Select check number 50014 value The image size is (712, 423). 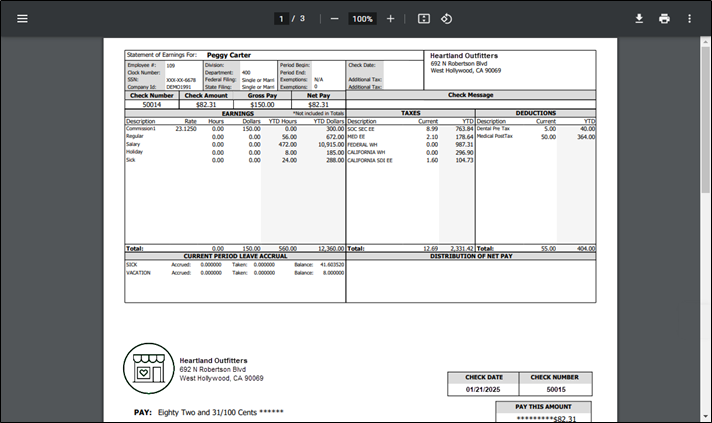tap(152, 104)
